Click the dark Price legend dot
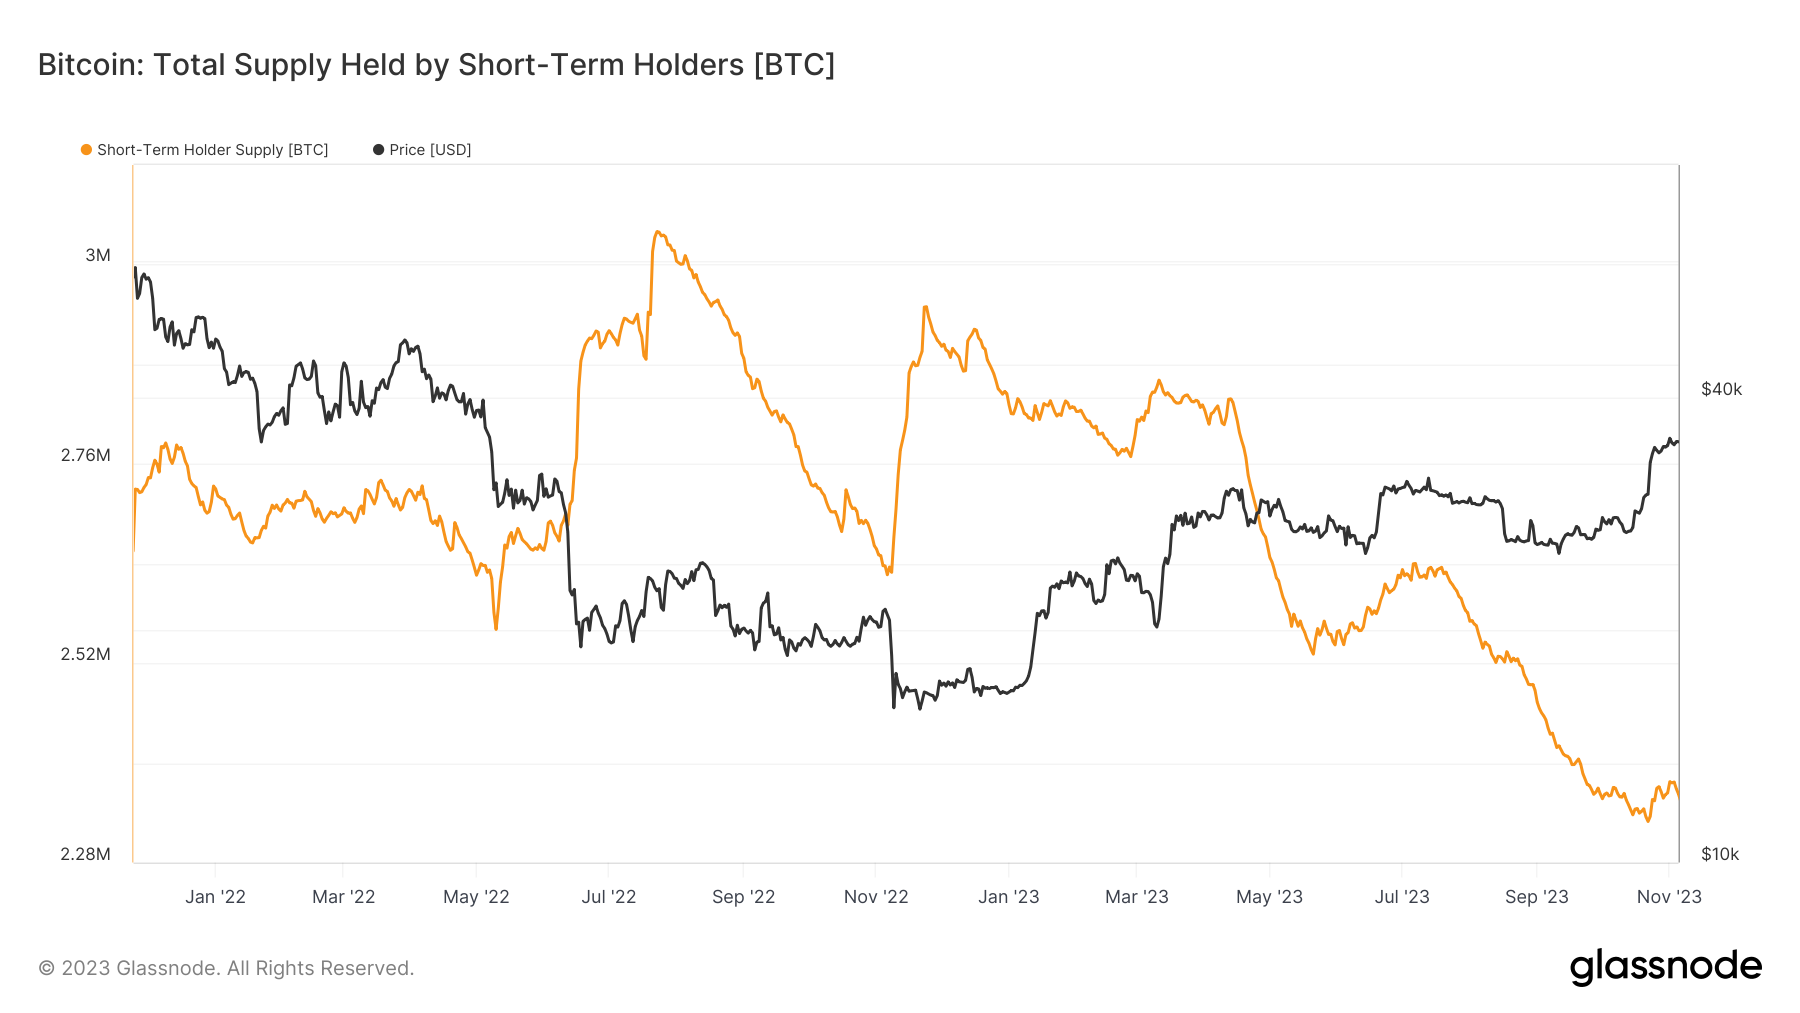 378,150
